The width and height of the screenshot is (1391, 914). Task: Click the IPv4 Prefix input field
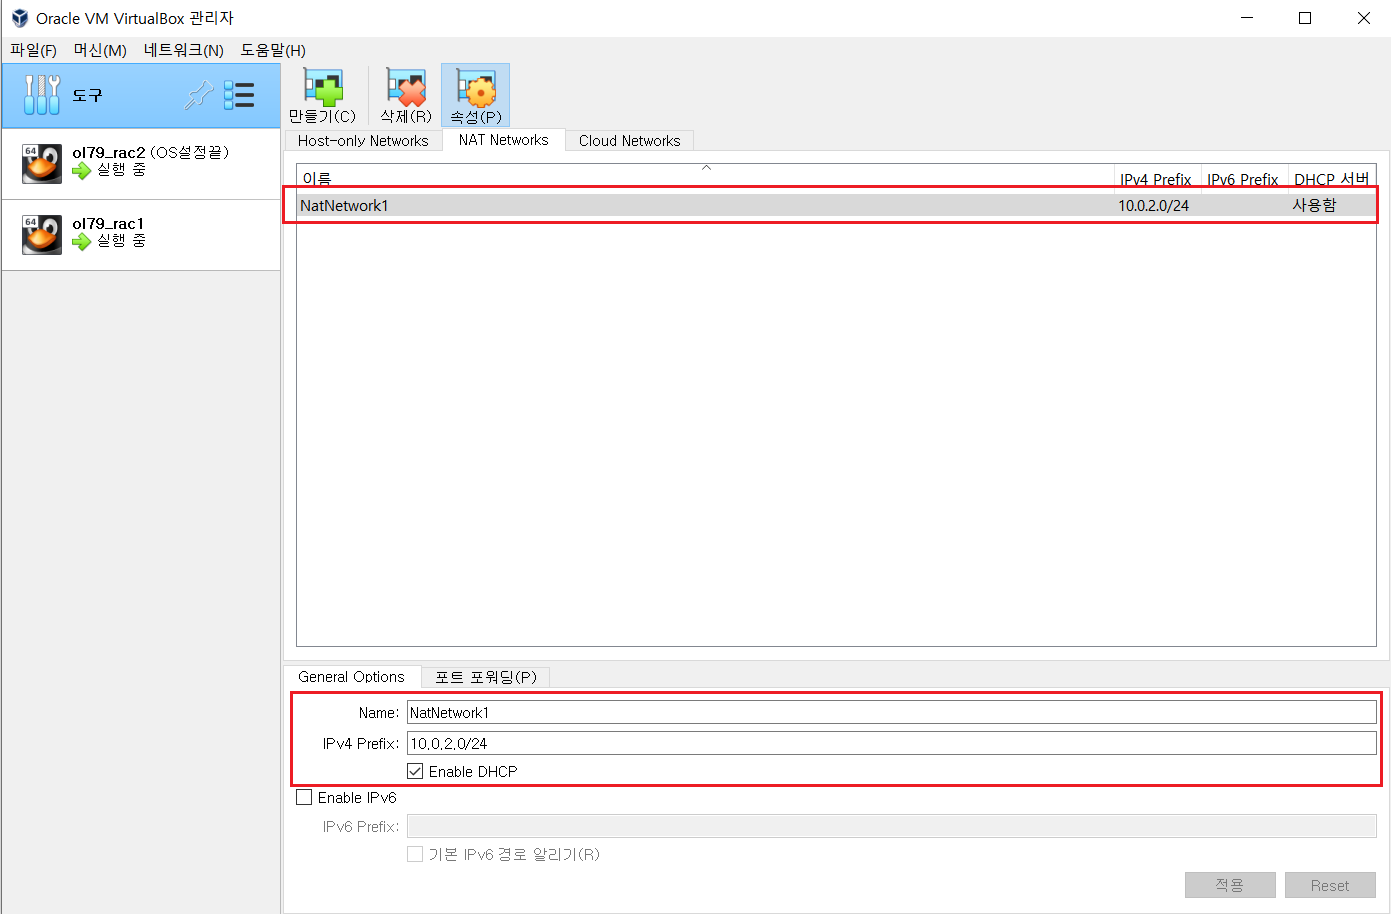click(892, 743)
